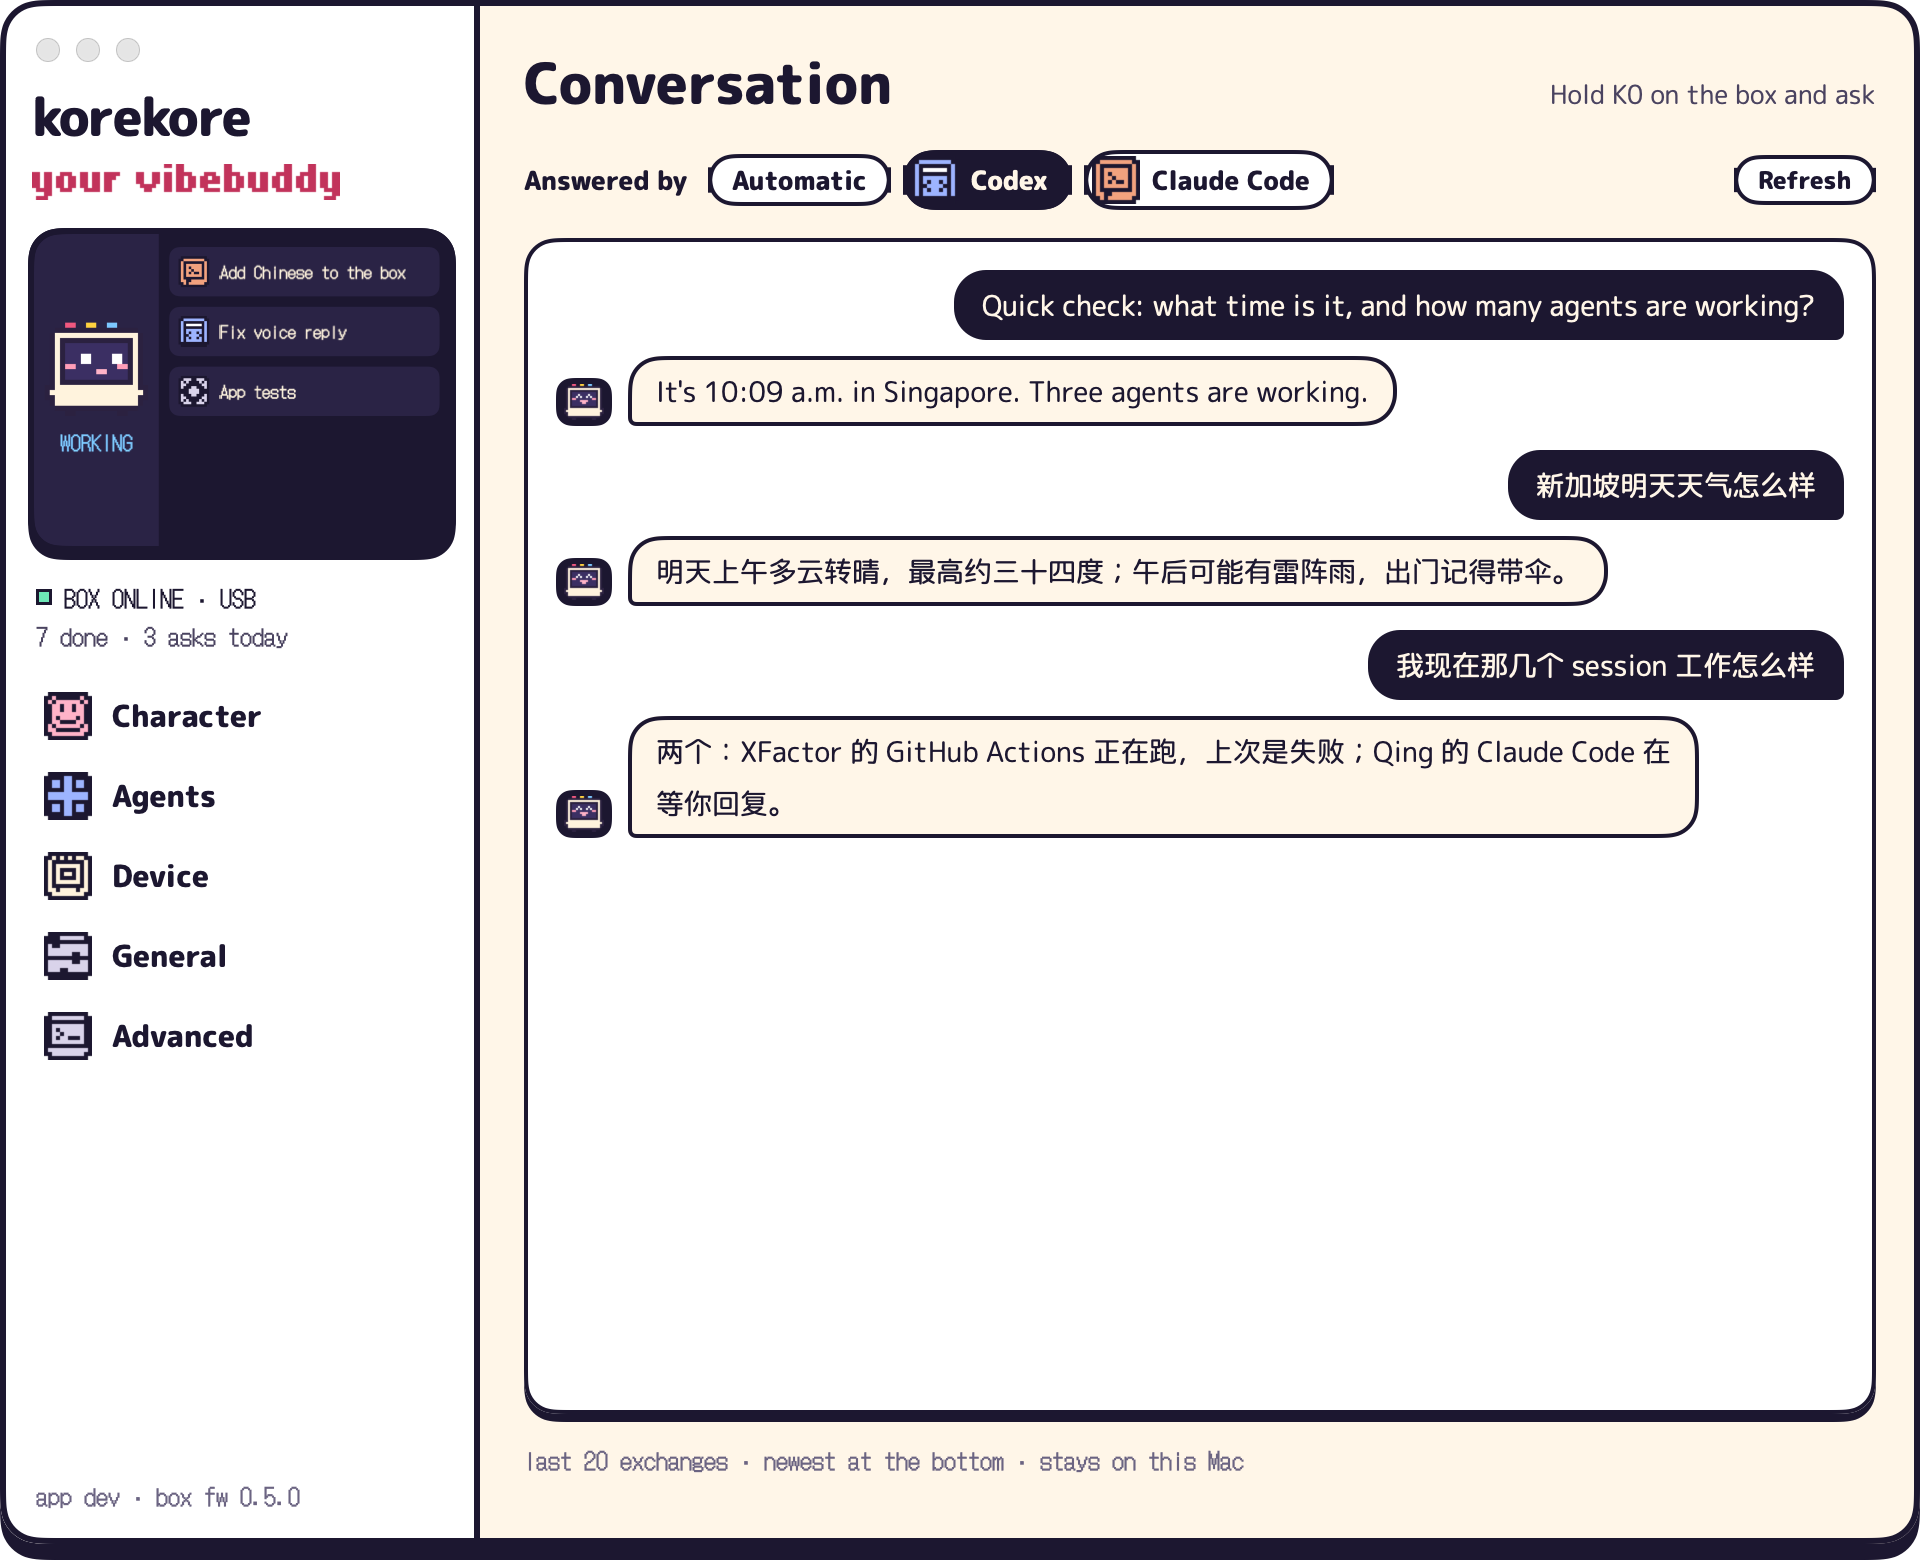1920x1560 pixels.
Task: Click the reply mentioning XFactor GitHub Actions
Action: pyautogui.click(x=1163, y=777)
